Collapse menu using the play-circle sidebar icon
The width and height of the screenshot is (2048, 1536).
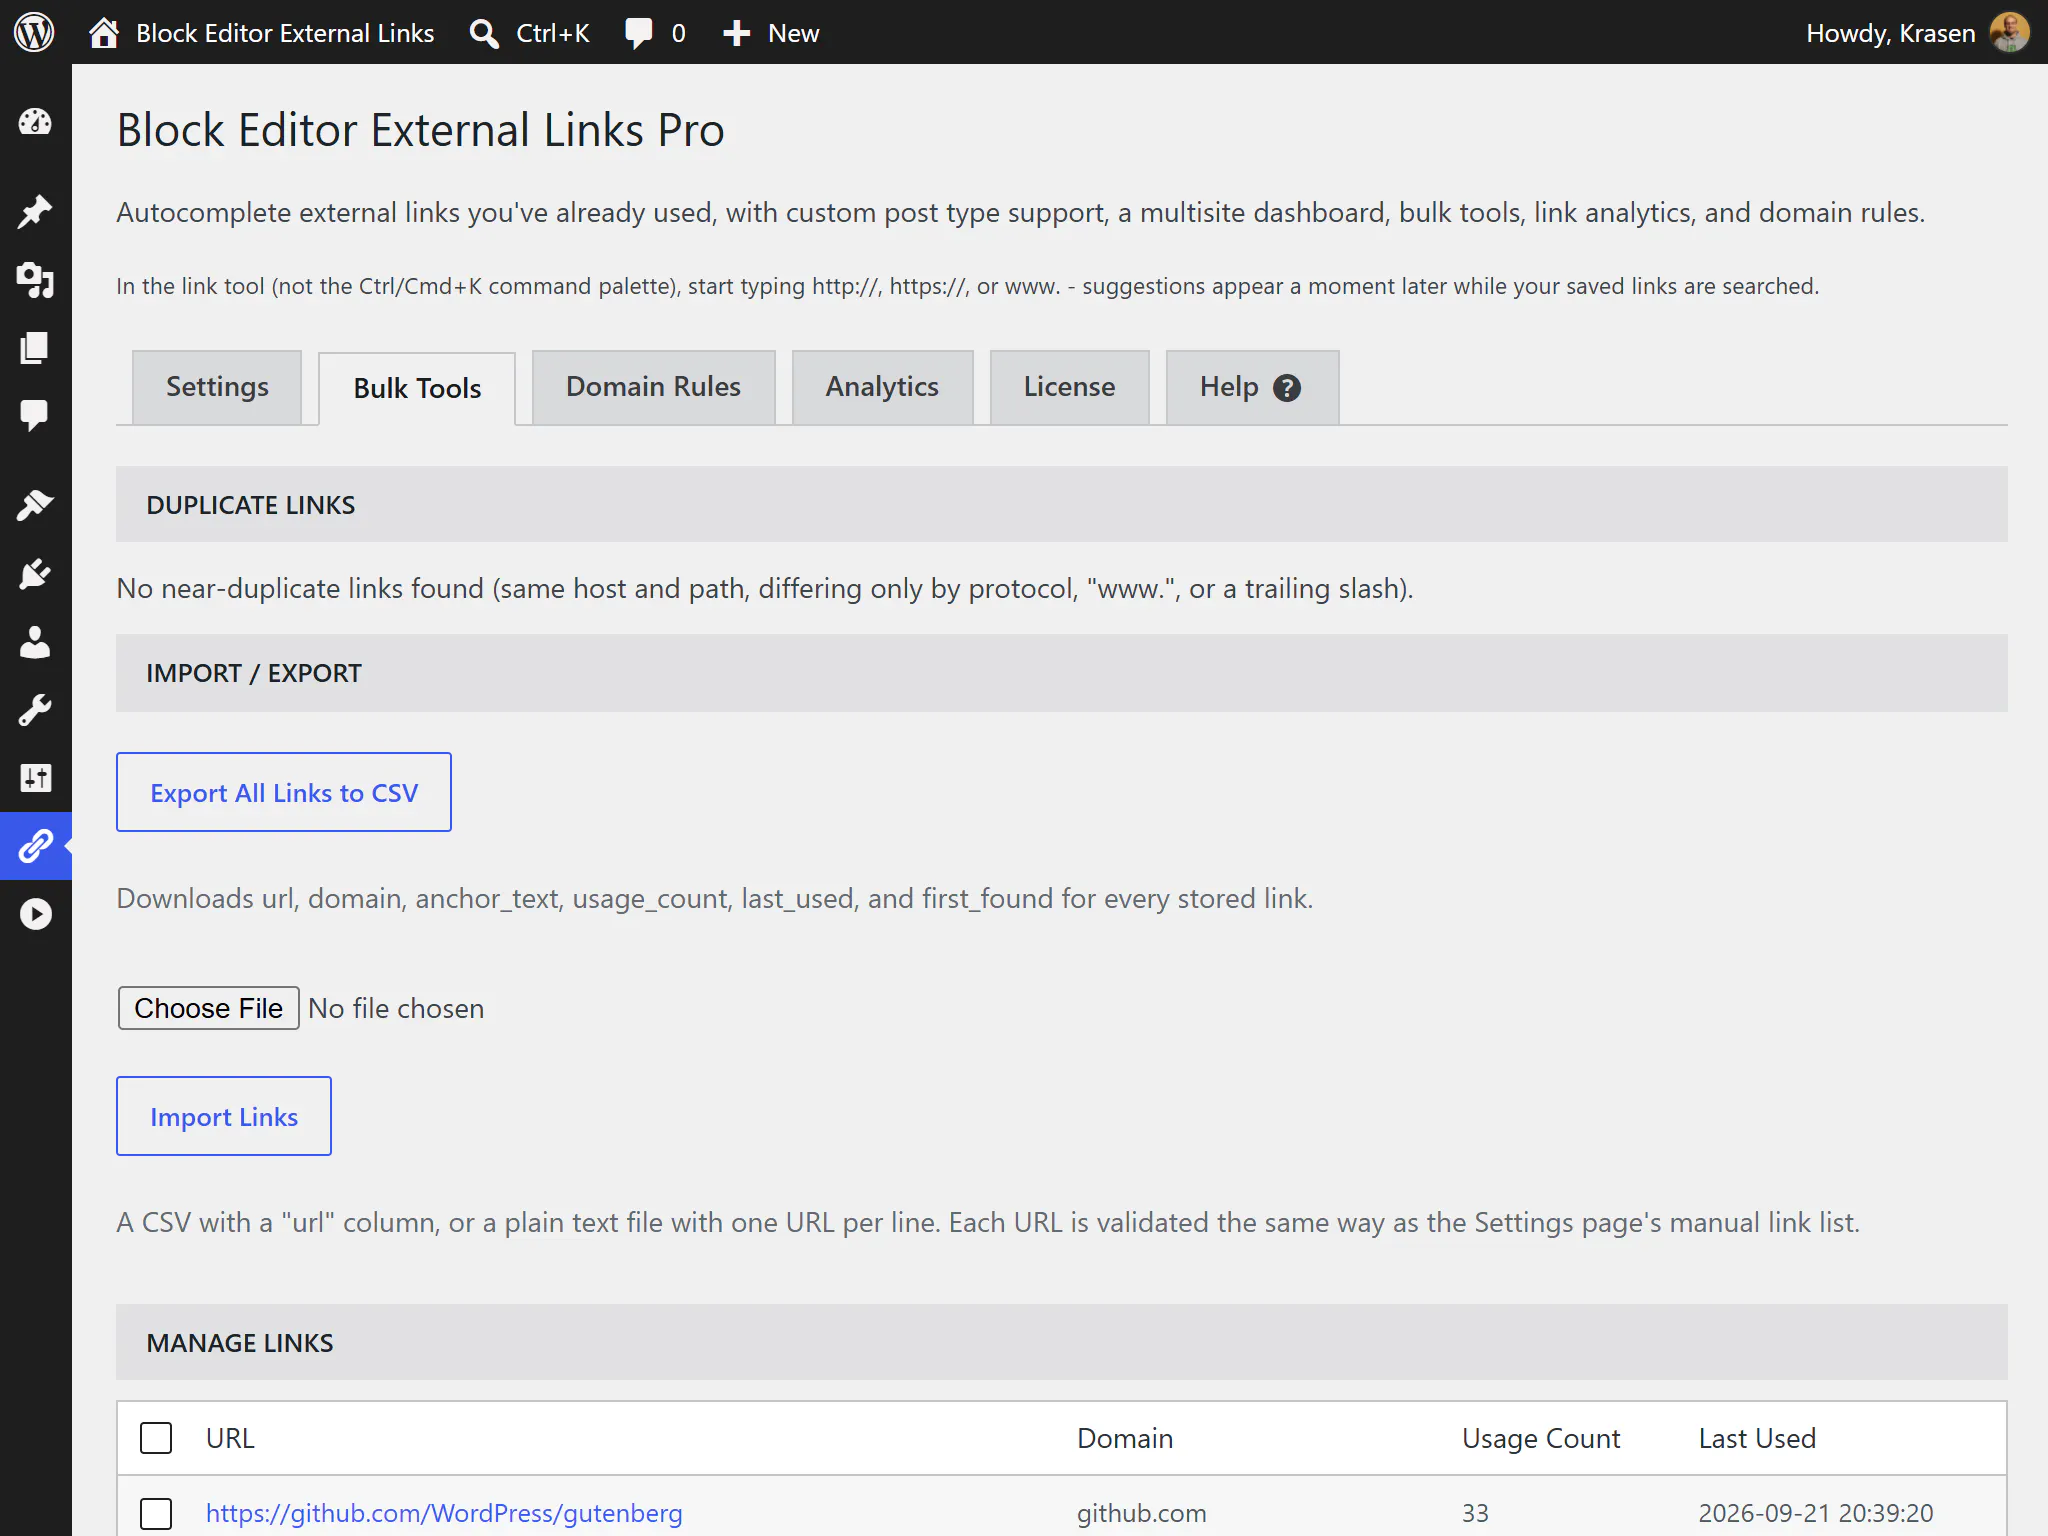pyautogui.click(x=35, y=914)
